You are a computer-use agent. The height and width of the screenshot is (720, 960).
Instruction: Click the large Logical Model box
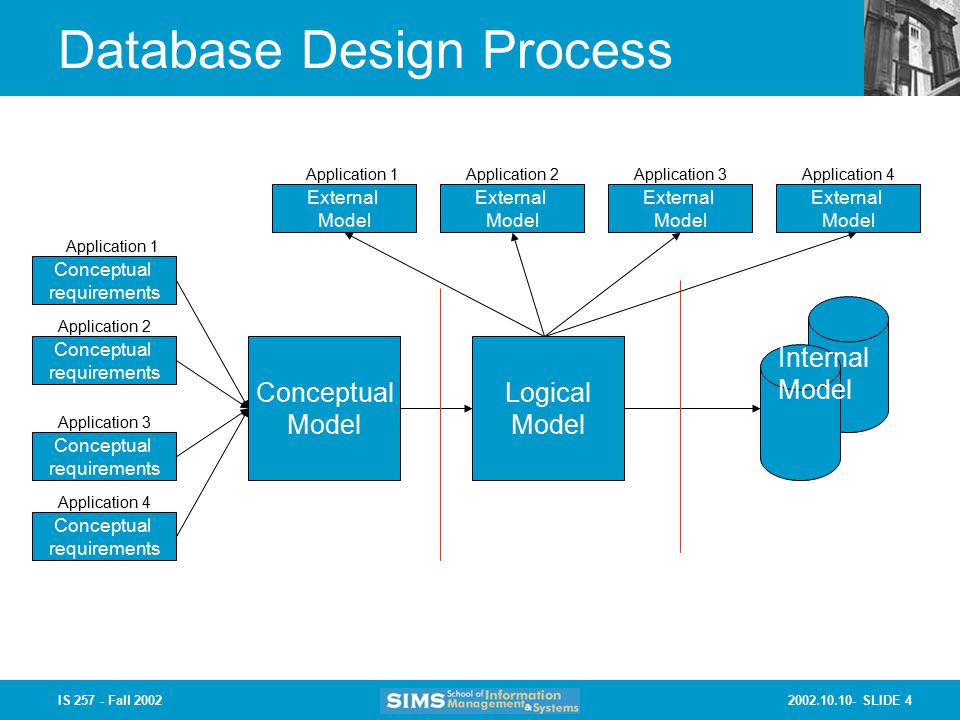[x=549, y=408]
